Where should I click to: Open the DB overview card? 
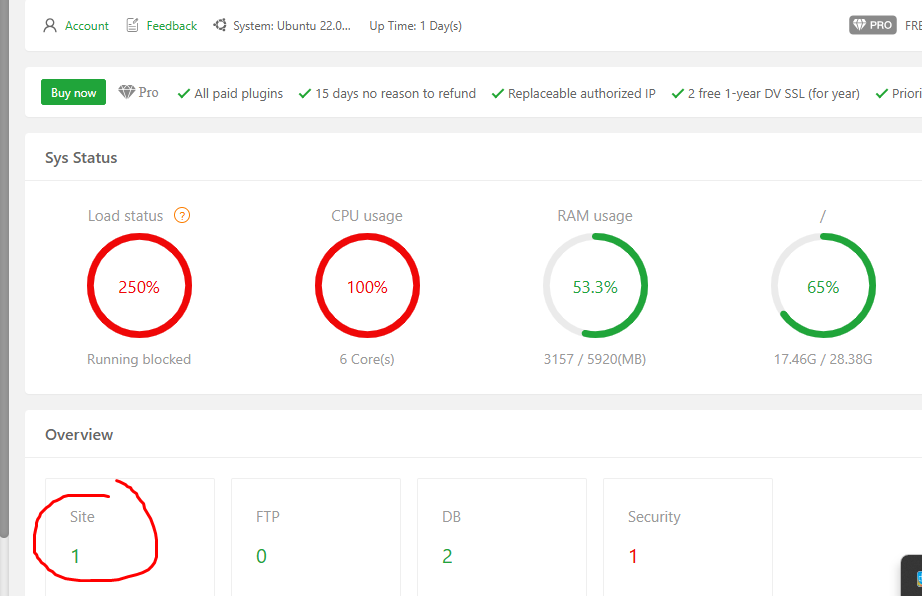tap(502, 537)
